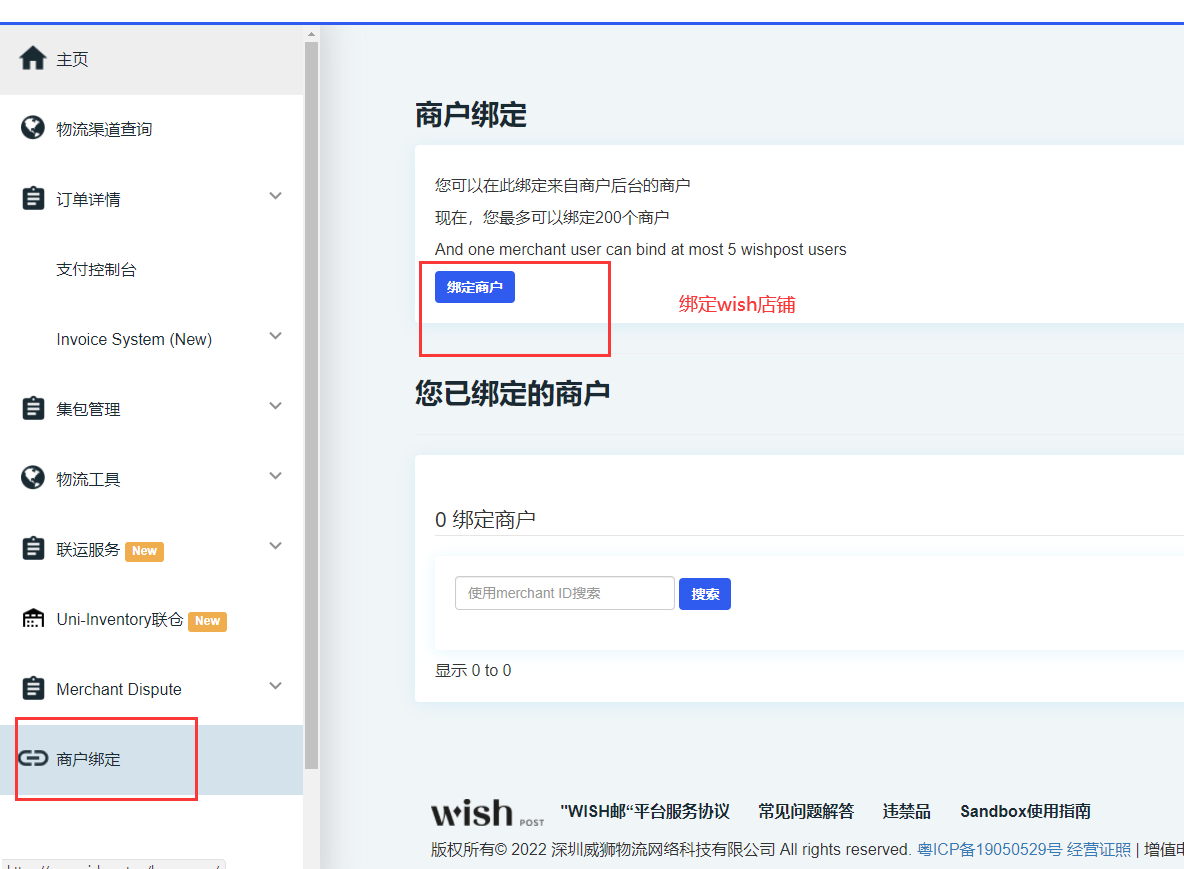Image resolution: width=1184 pixels, height=869 pixels.
Task: Click the link icon beside 商户绑定
Action: [33, 758]
